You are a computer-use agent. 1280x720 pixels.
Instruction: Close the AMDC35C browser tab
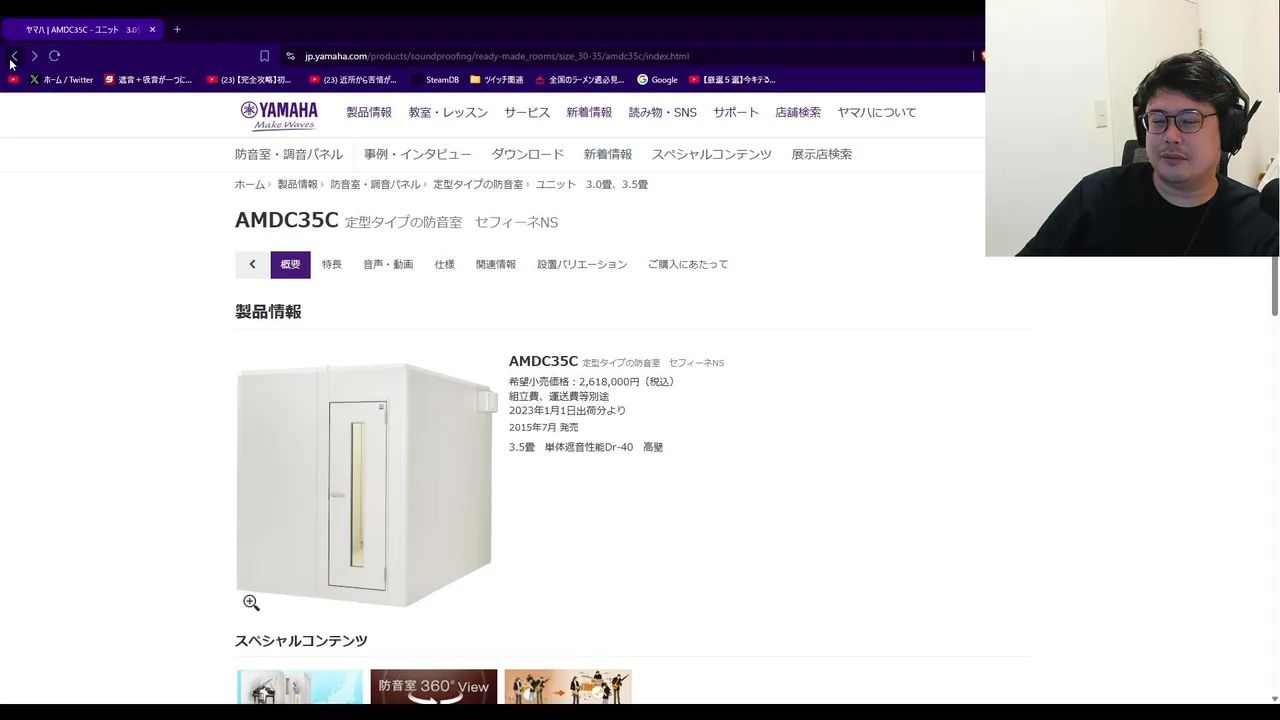point(152,30)
